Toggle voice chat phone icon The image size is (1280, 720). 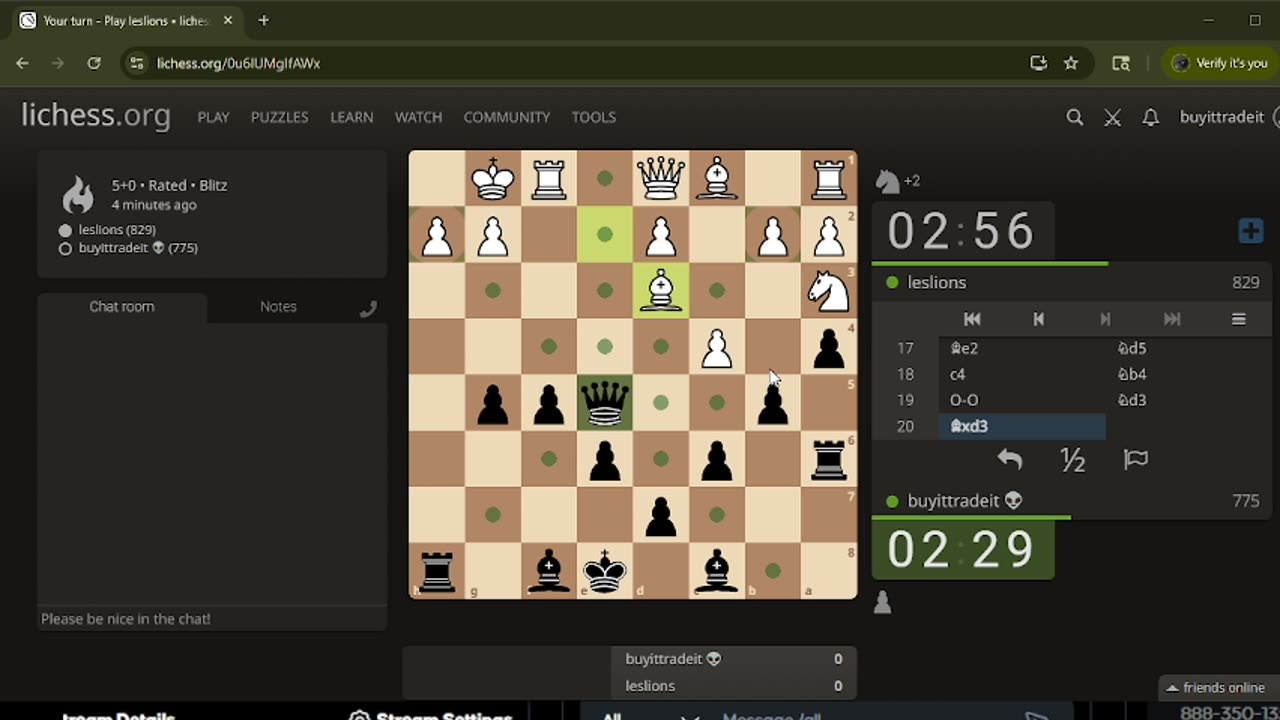pos(368,309)
